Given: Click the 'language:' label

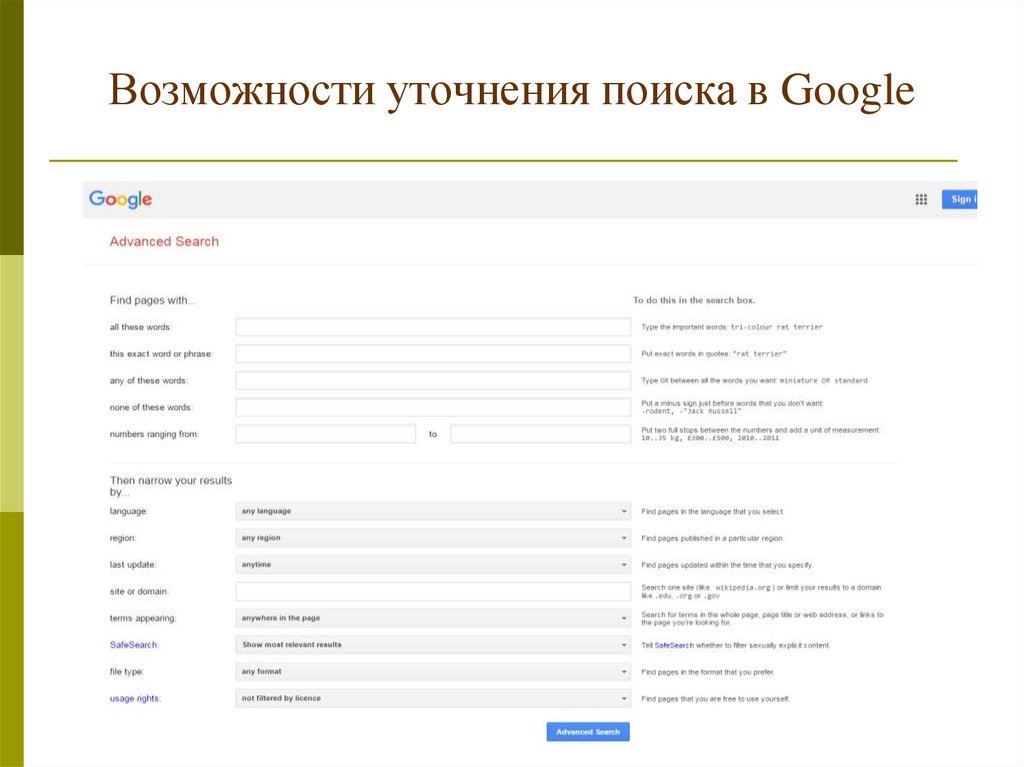Looking at the screenshot, I should [x=129, y=511].
